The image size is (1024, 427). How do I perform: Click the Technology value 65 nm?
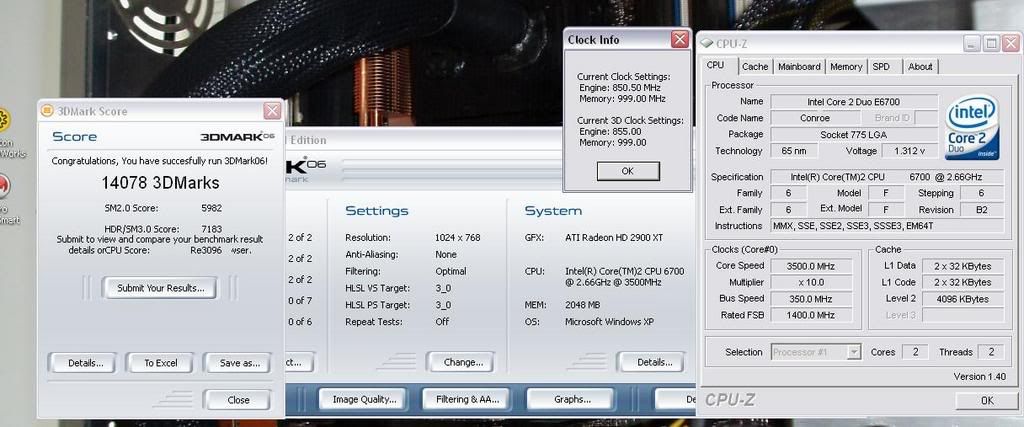click(794, 151)
